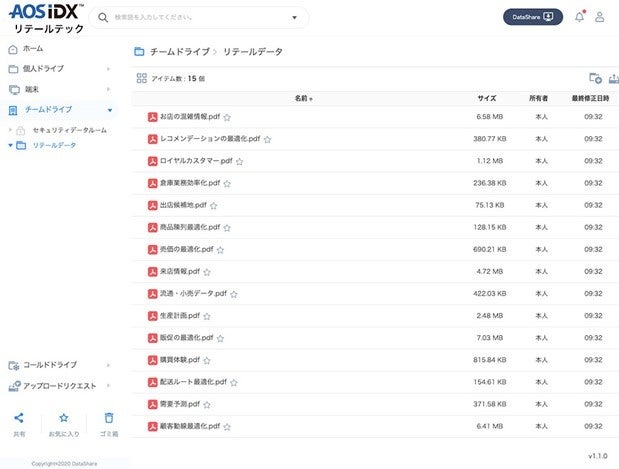Open file レコメンデーションの最適化.pdf
Screen dimensions: 619x469
tap(210, 139)
